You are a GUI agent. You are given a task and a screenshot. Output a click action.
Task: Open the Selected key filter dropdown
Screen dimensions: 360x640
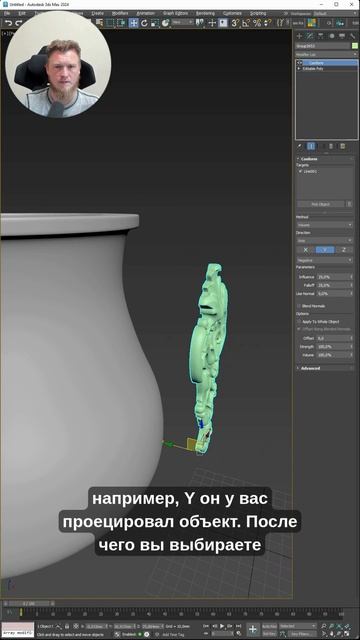coord(298,626)
